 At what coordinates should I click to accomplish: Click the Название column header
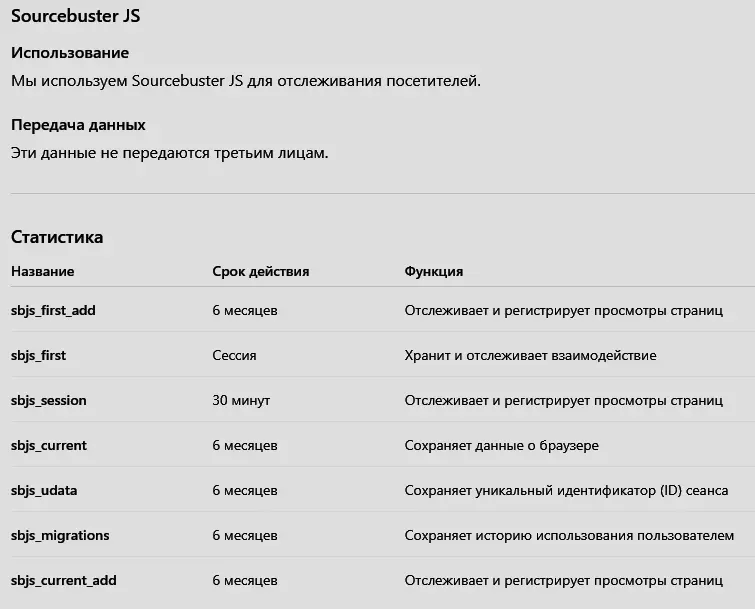pos(42,271)
